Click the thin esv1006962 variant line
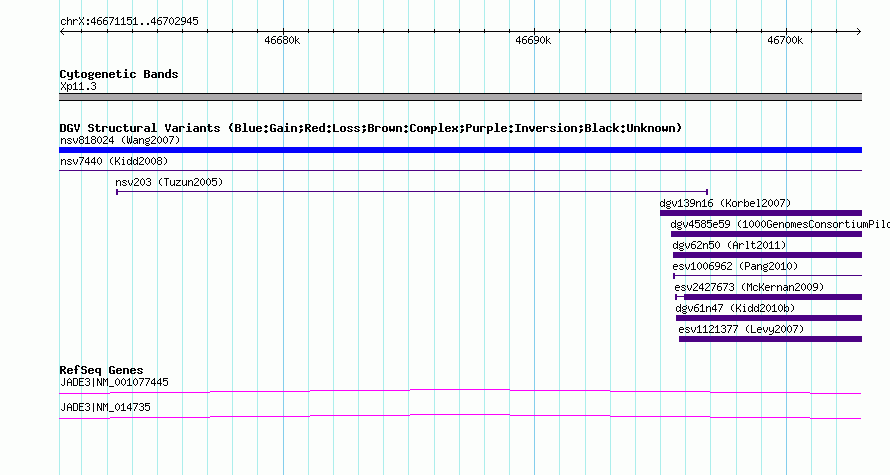 point(767,276)
